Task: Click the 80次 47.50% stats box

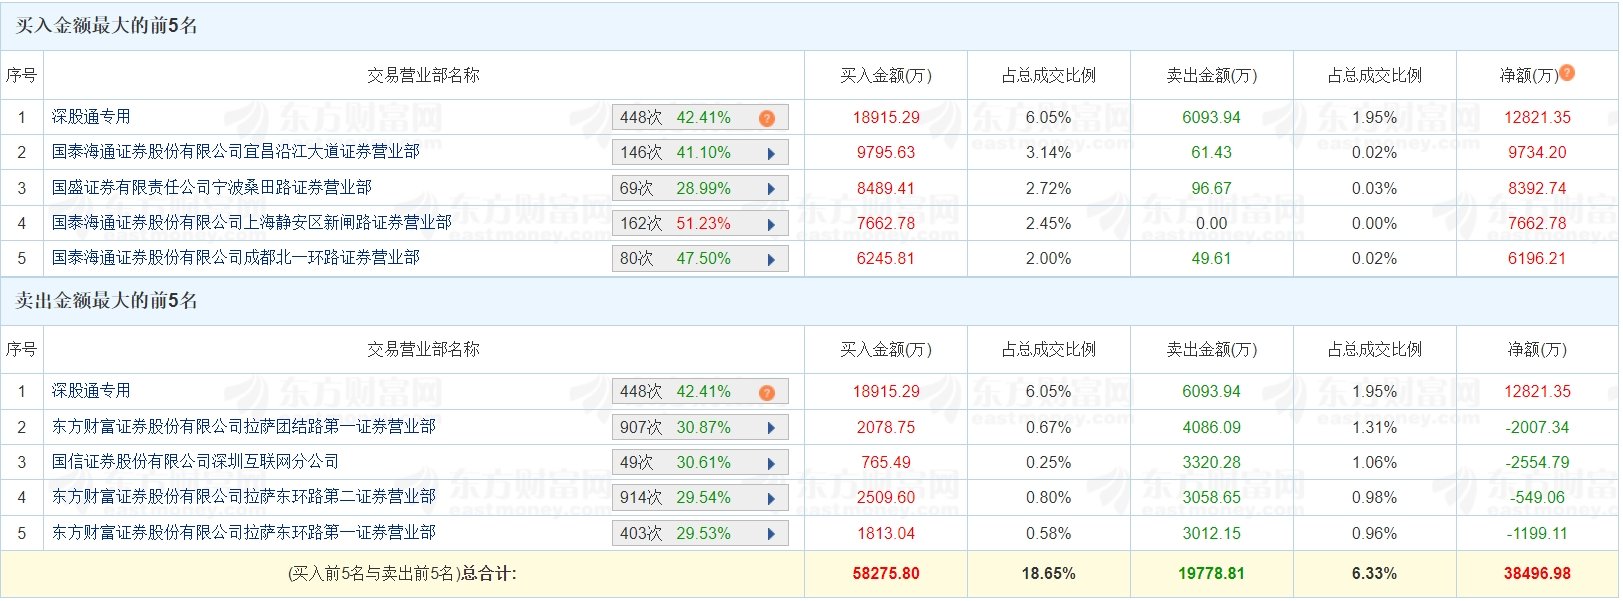Action: pos(700,258)
